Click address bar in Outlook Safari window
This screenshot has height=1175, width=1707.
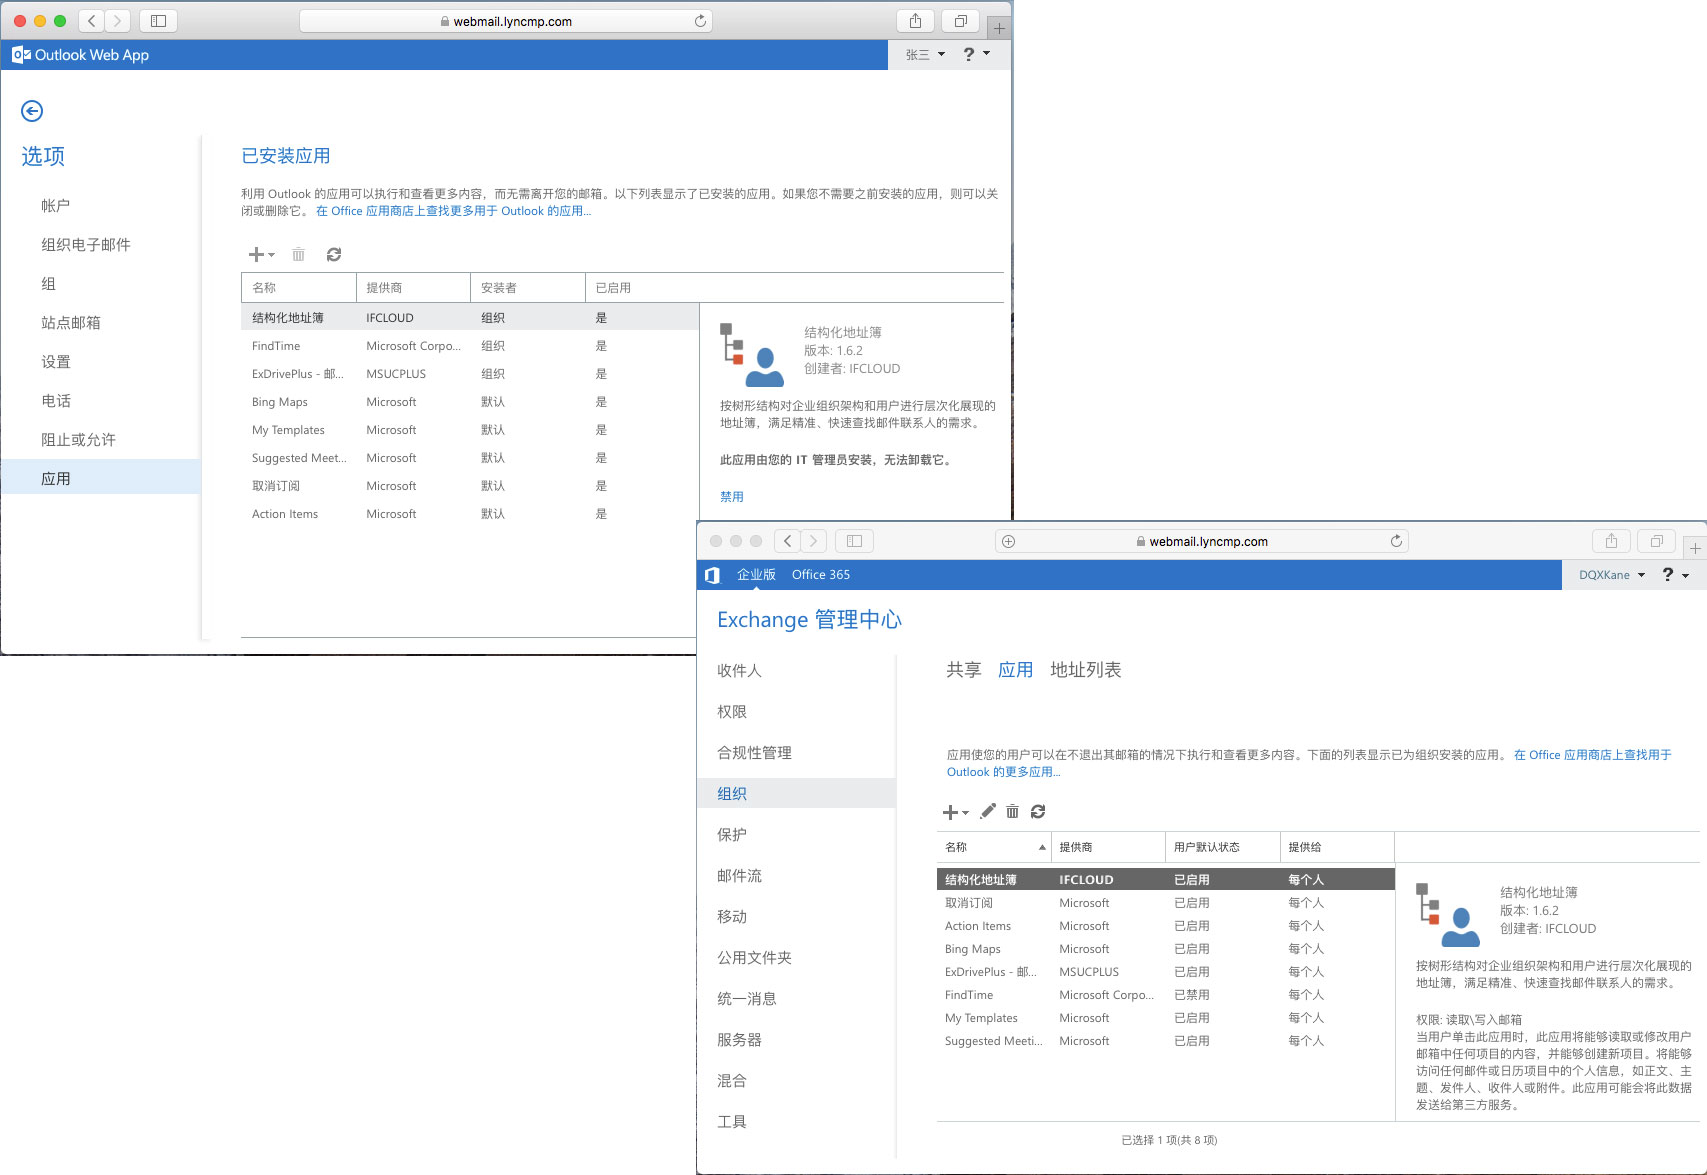(506, 21)
